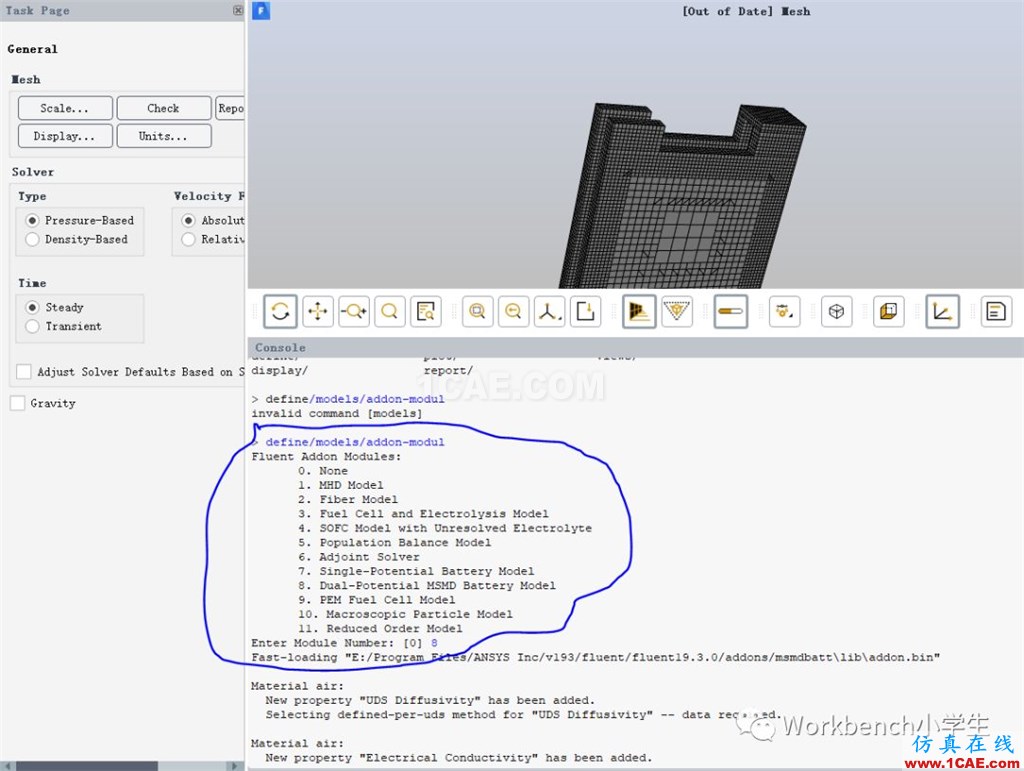This screenshot has width=1024, height=771.
Task: Click the Scale... mesh button
Action: [x=65, y=108]
